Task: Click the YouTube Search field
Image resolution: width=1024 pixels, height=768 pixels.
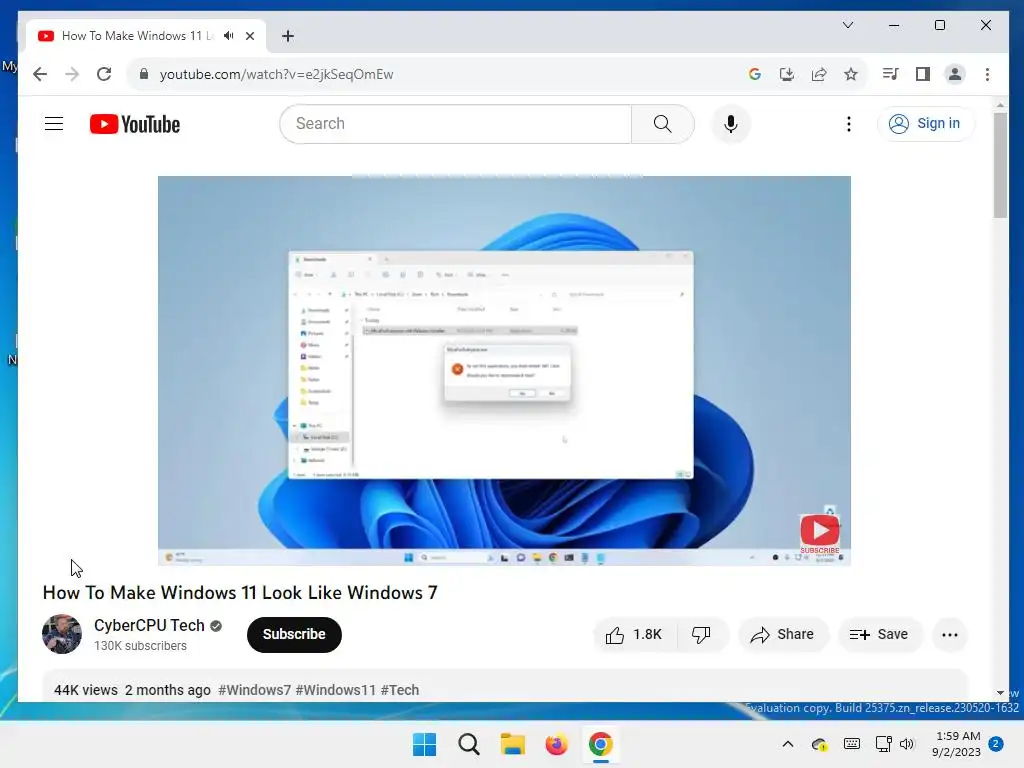Action: [455, 123]
